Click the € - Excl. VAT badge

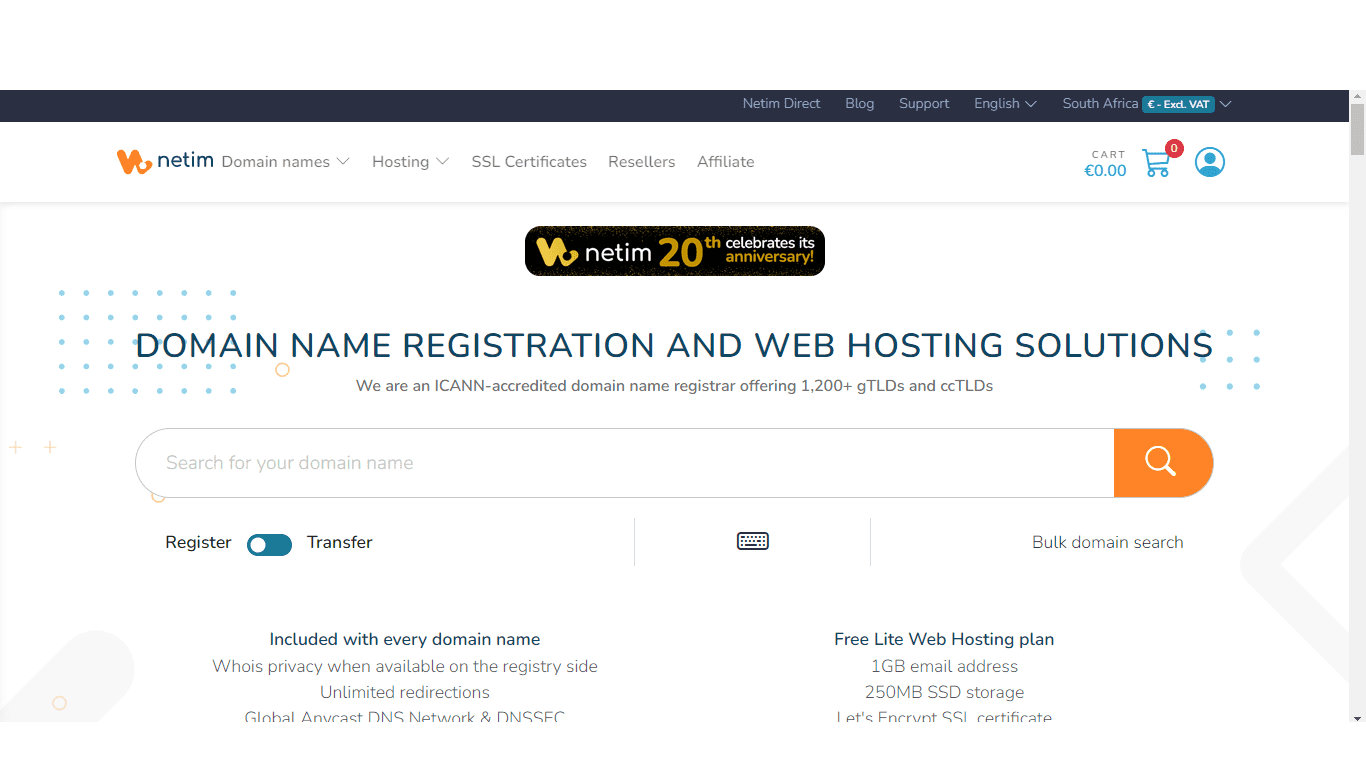click(x=1178, y=104)
